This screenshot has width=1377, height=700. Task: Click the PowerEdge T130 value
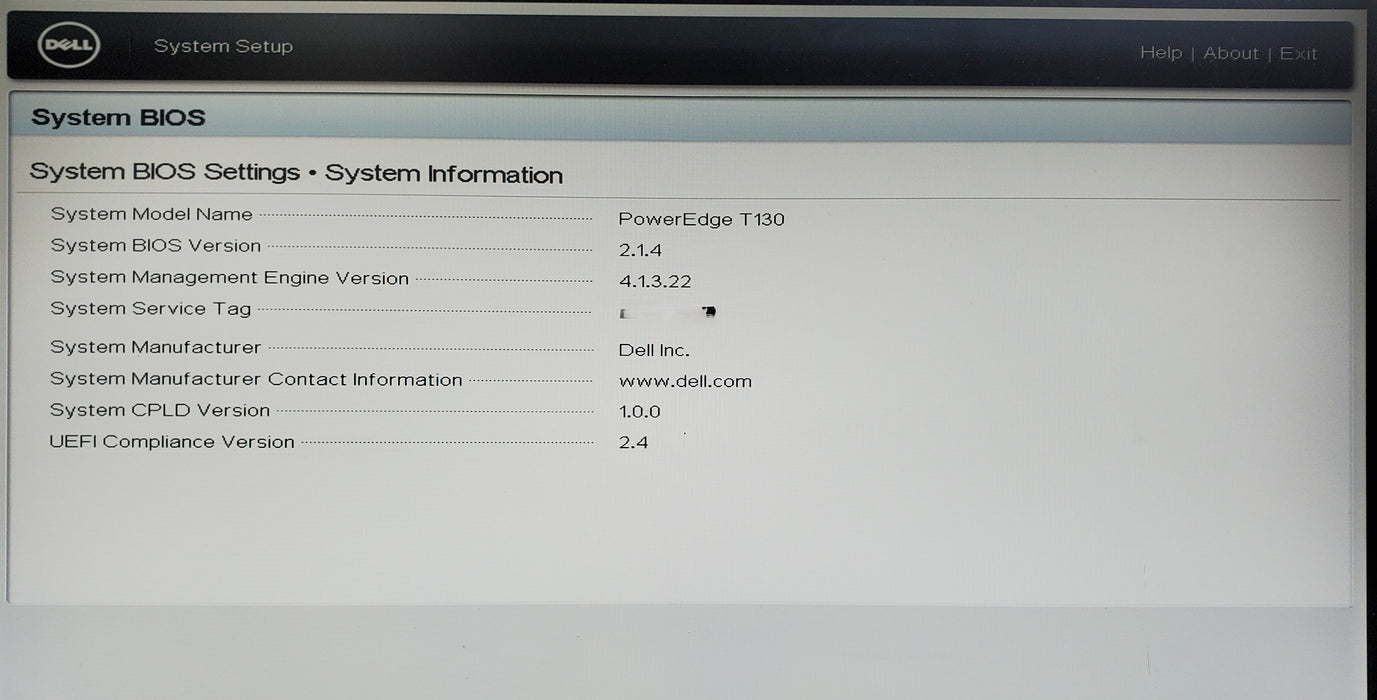coord(701,219)
